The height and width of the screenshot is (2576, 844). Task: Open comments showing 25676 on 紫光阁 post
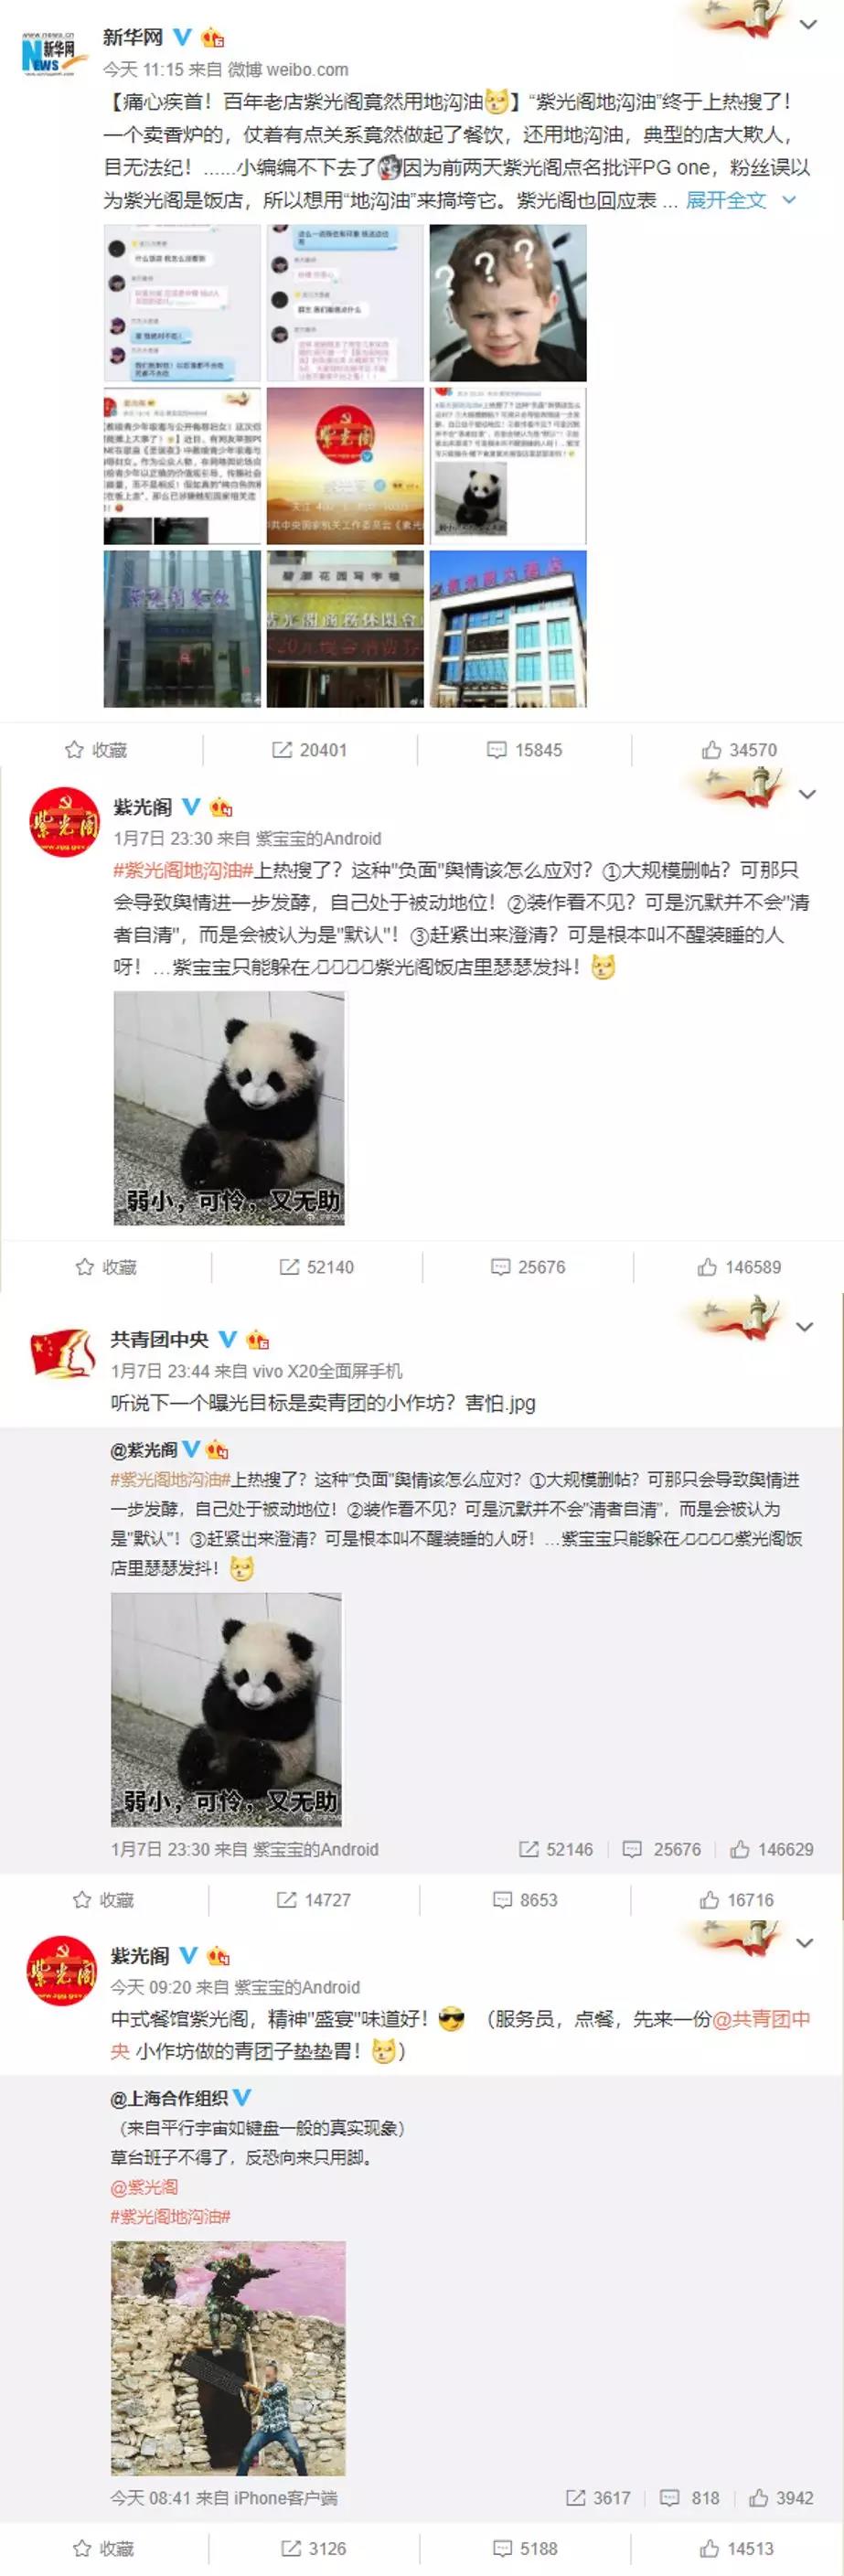coord(528,1267)
